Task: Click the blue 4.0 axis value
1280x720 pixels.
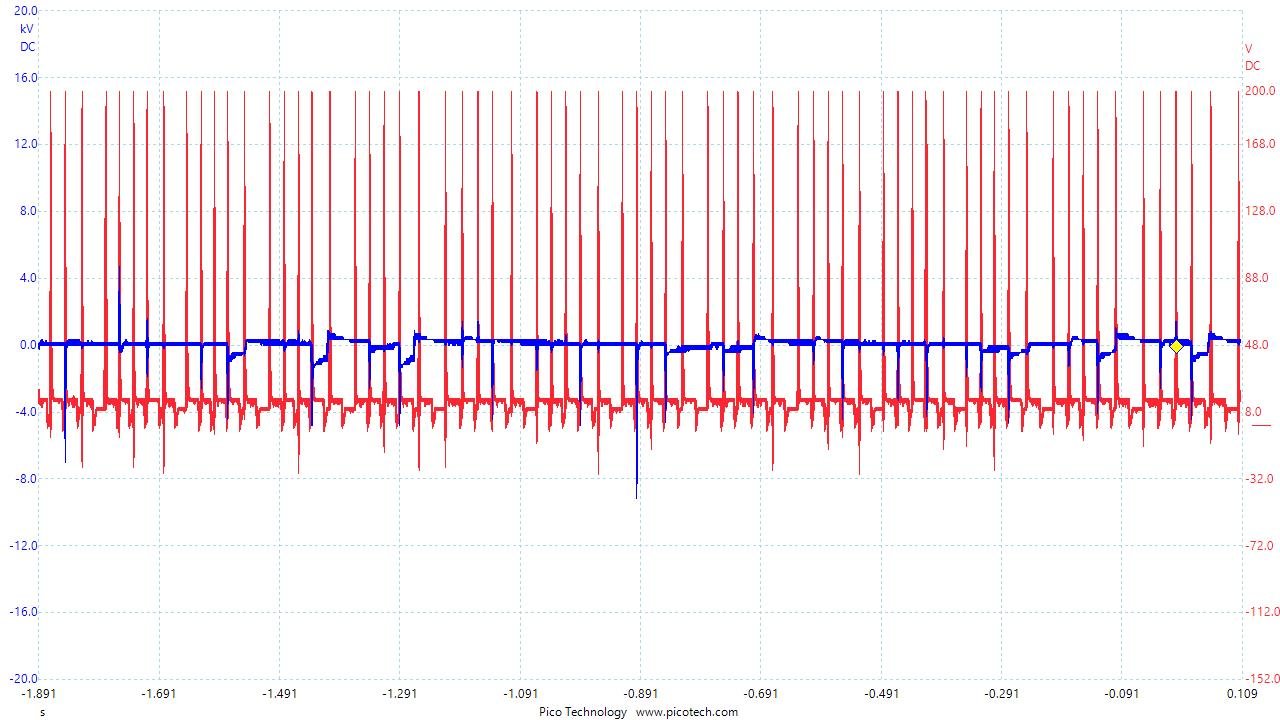Action: [x=28, y=278]
